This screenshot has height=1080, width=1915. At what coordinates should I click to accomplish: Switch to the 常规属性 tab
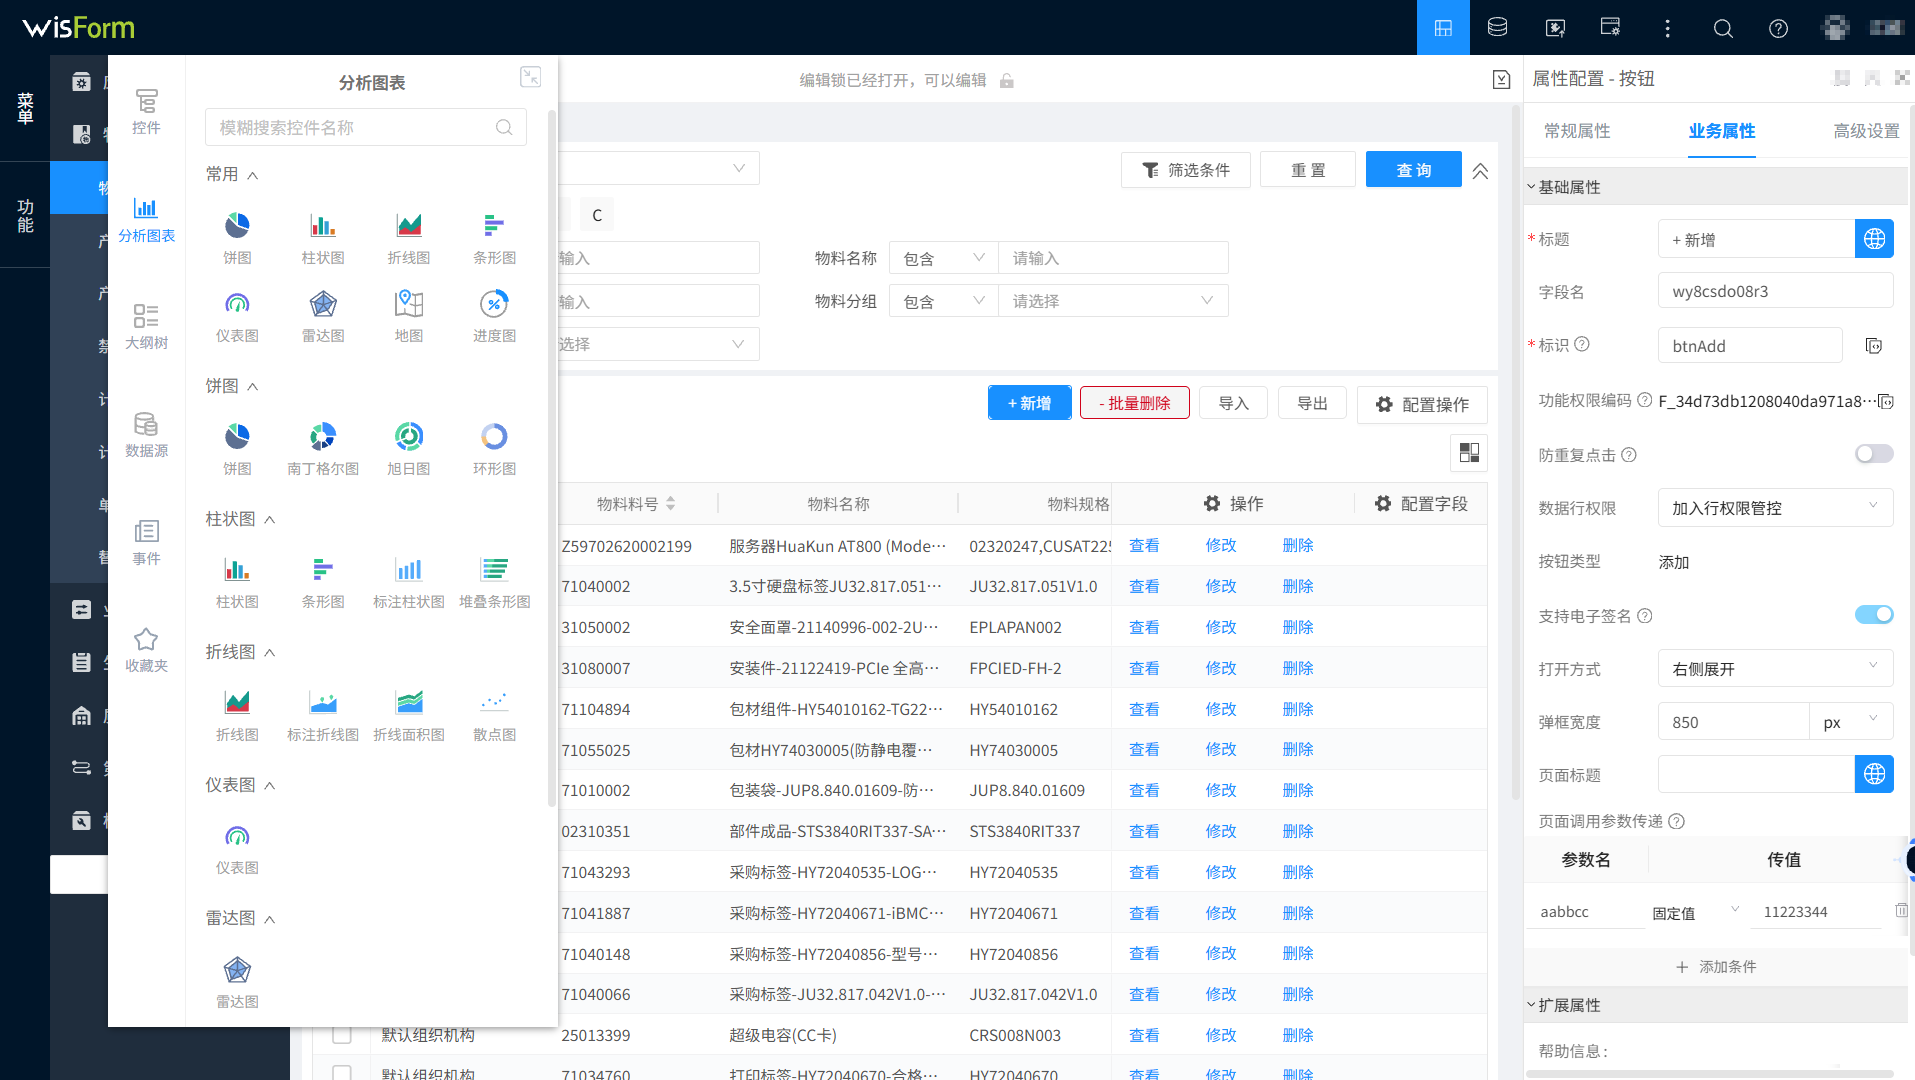pyautogui.click(x=1577, y=131)
